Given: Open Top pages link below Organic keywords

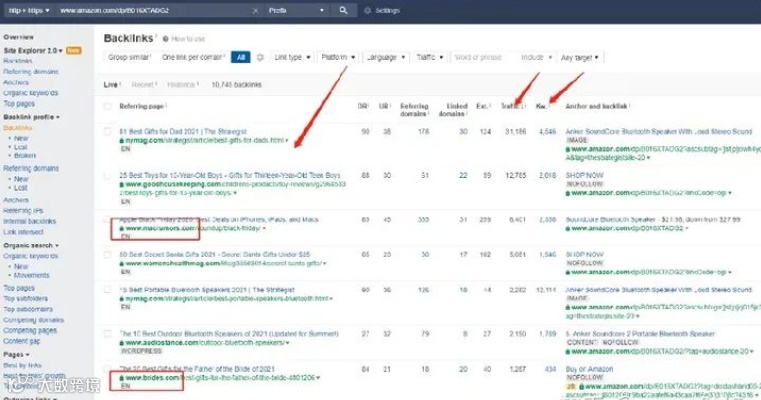Looking at the screenshot, I should pos(19,103).
